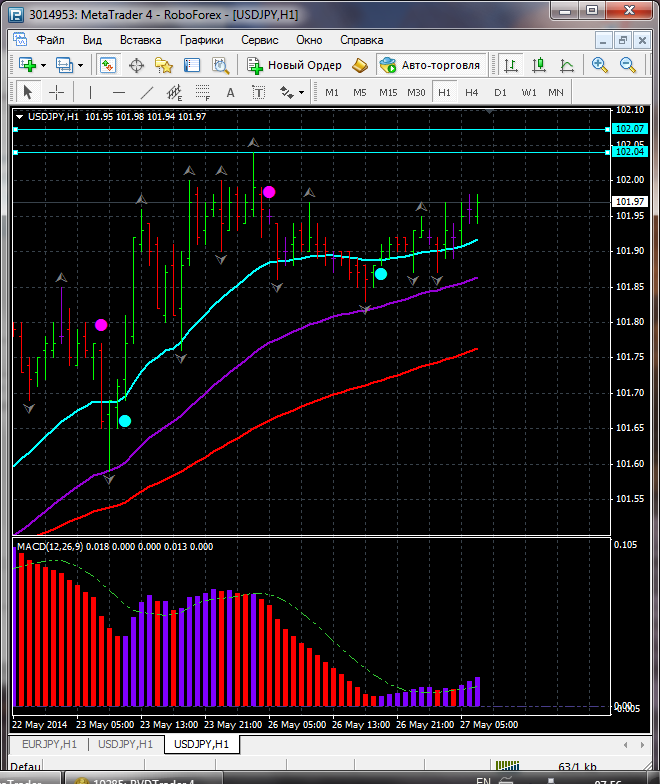This screenshot has width=660, height=784.
Task: Click the chart window menu icon
Action: [x=20, y=40]
